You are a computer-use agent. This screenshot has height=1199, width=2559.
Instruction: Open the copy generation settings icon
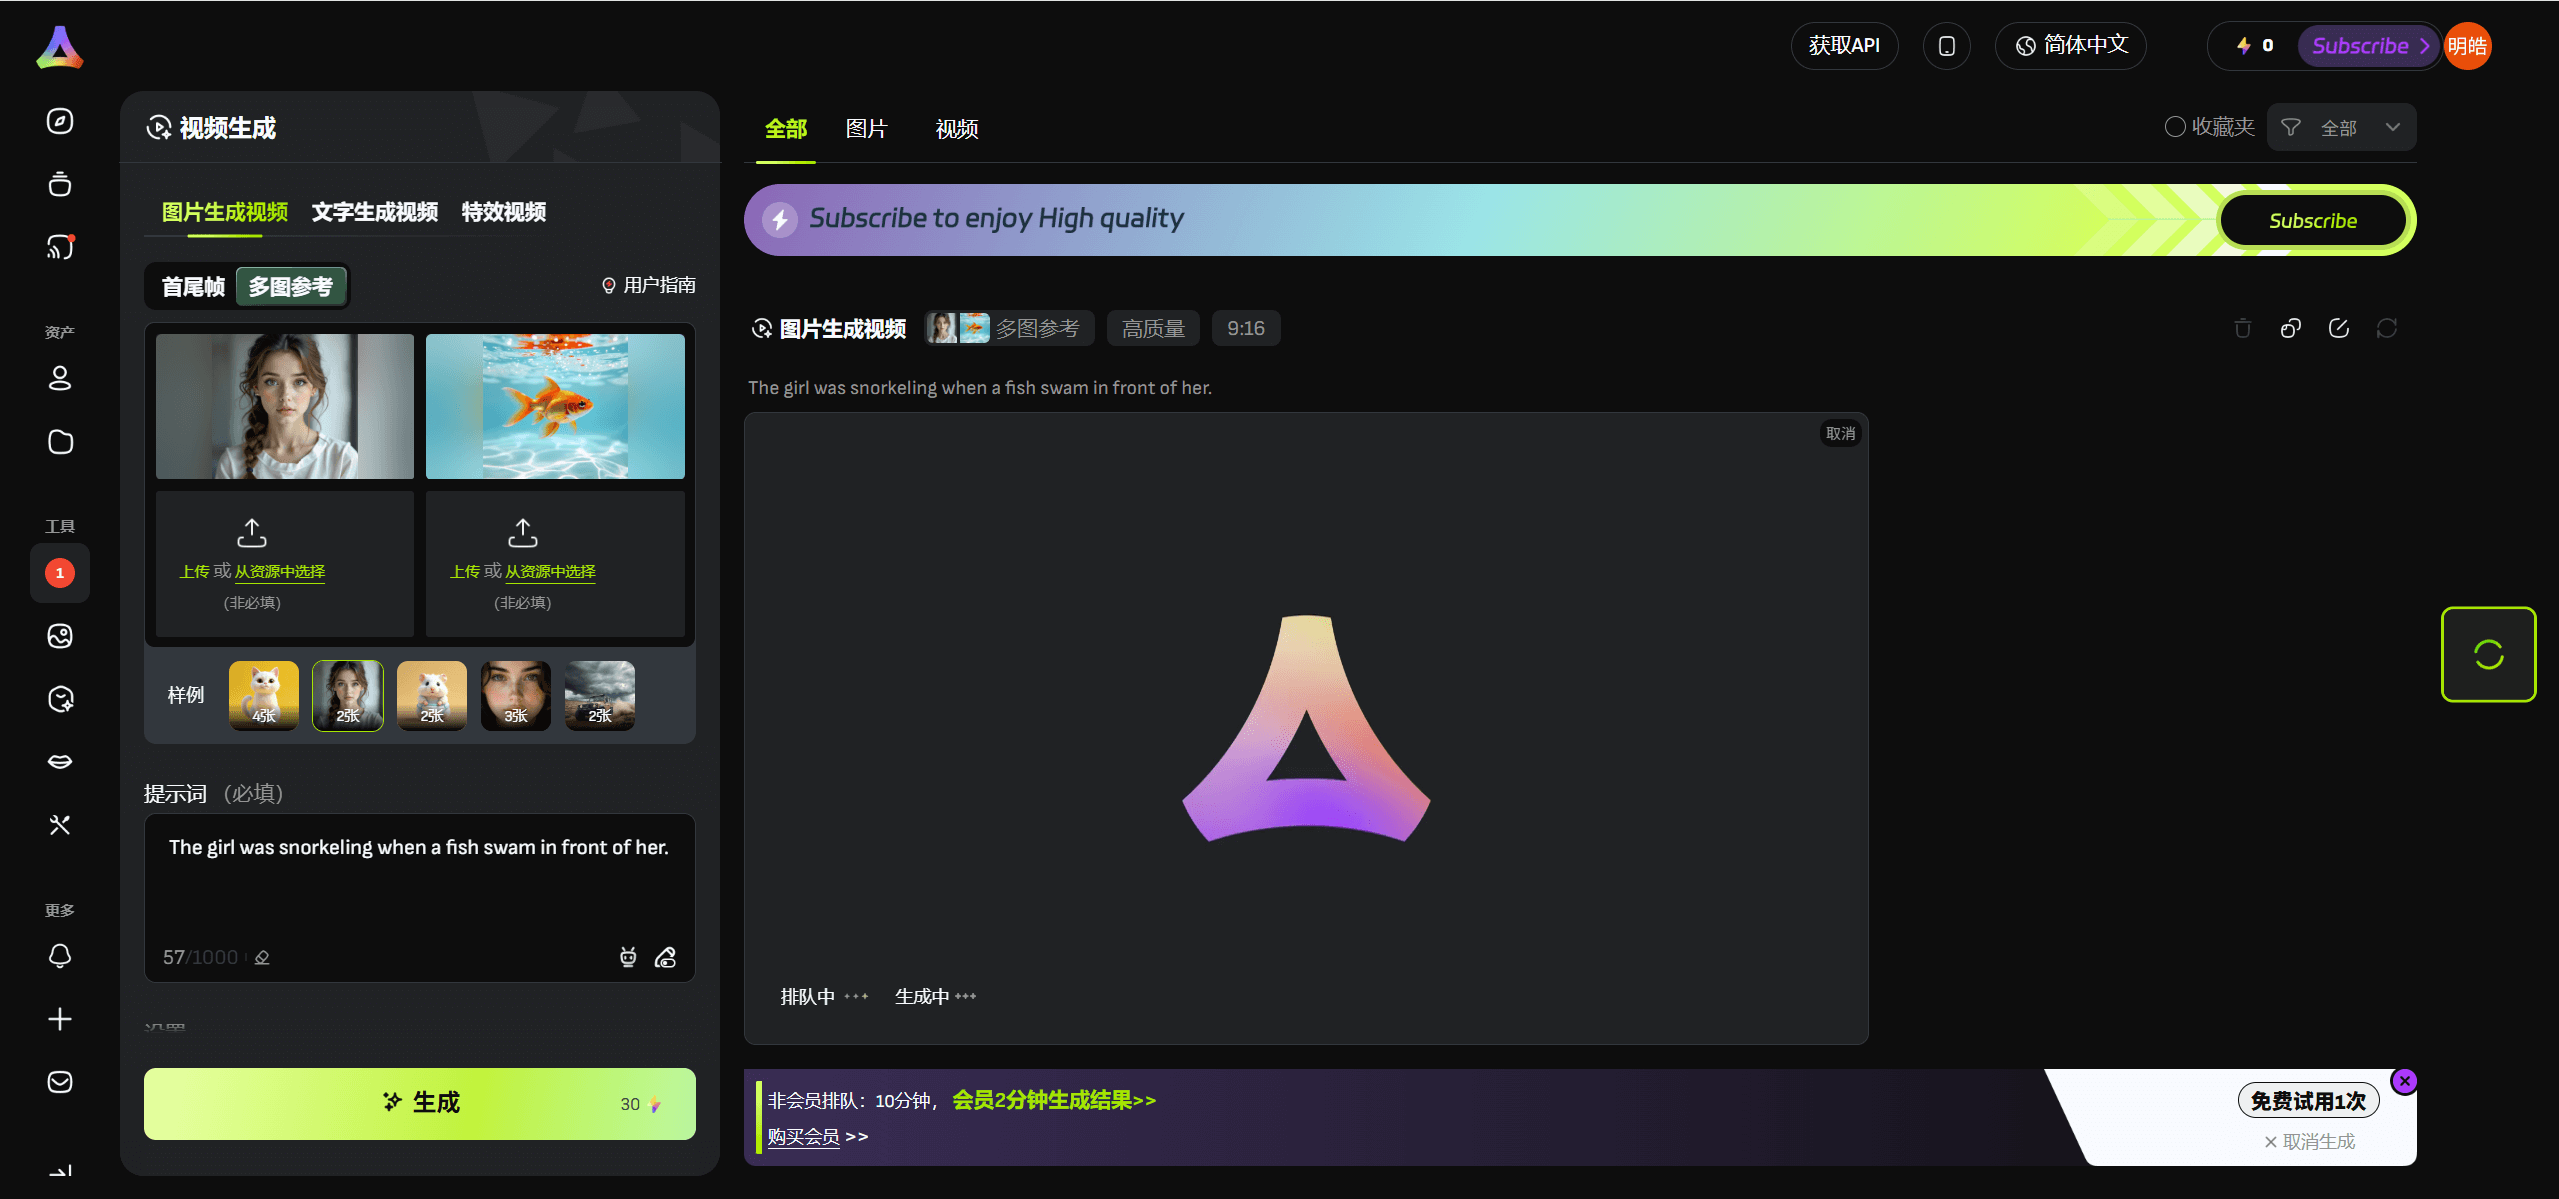pos(2291,327)
